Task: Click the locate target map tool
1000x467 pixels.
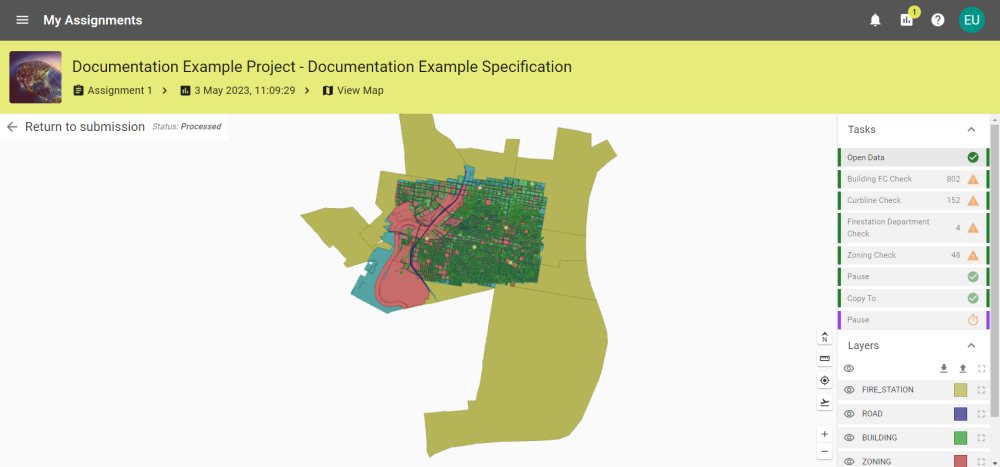Action: (825, 381)
